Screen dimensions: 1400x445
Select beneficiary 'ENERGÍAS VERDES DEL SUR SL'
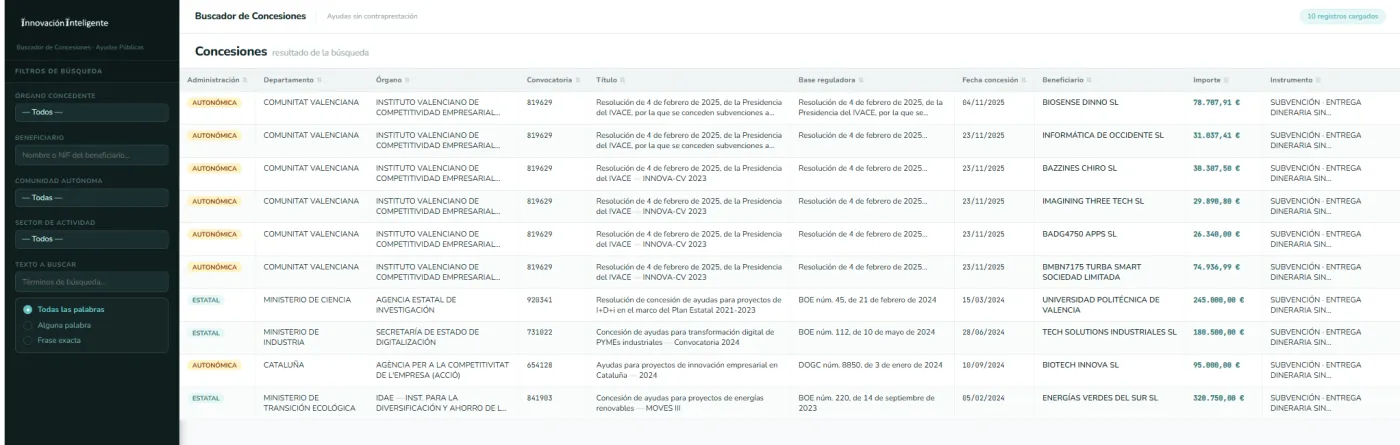(1100, 398)
